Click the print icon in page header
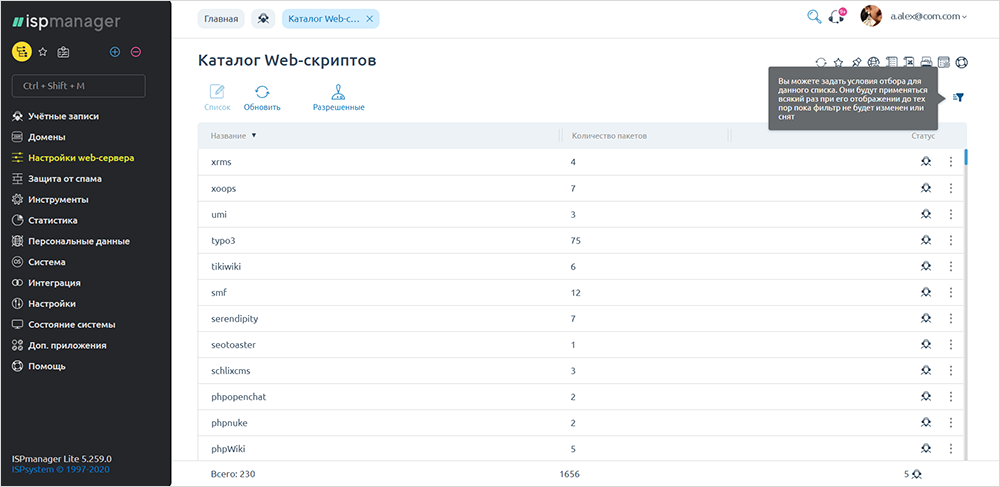Viewport: 1000px width, 487px height. tap(927, 62)
